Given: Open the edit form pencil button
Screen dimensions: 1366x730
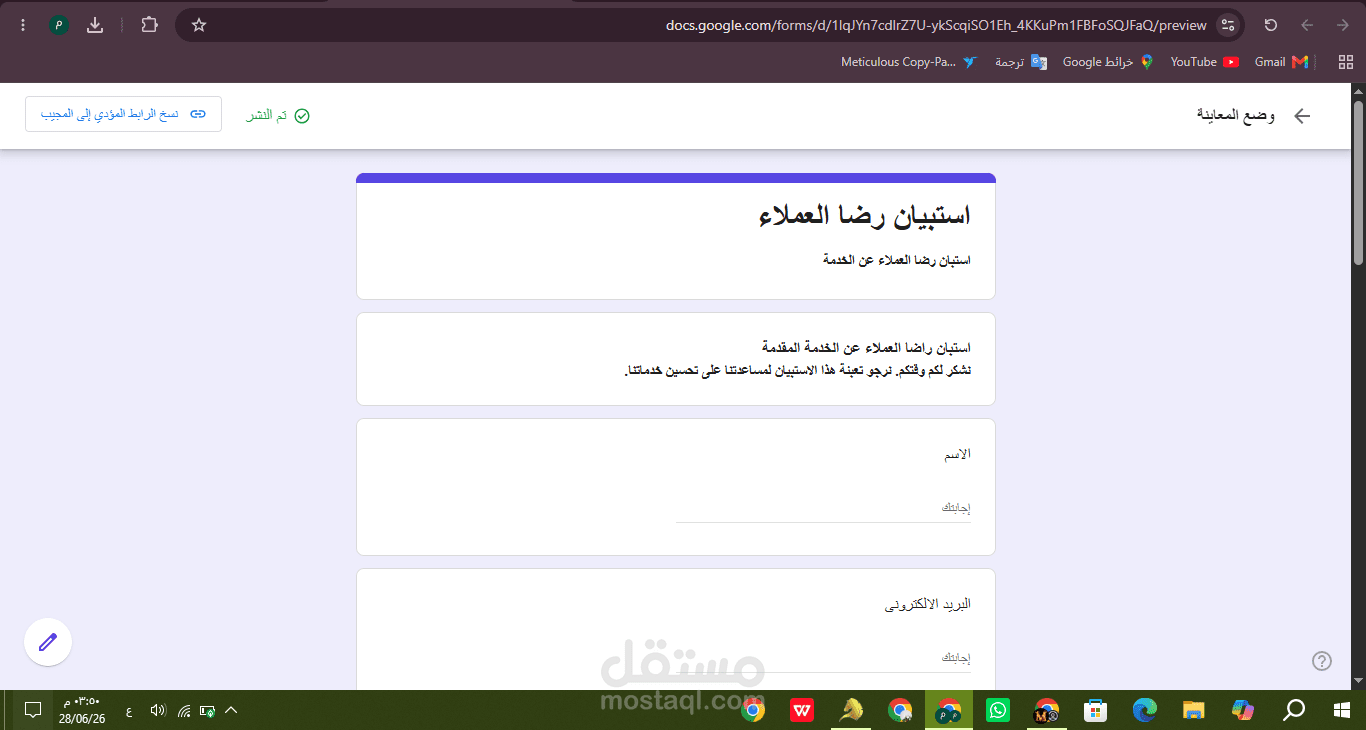Looking at the screenshot, I should pyautogui.click(x=48, y=642).
